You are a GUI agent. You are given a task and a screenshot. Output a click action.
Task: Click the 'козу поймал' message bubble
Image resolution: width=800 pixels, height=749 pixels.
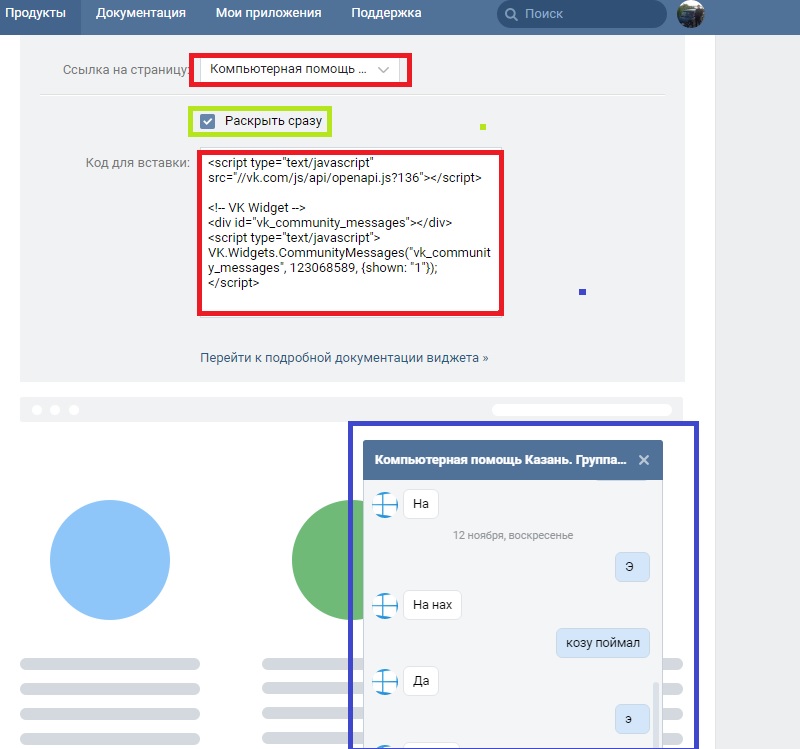(x=603, y=643)
